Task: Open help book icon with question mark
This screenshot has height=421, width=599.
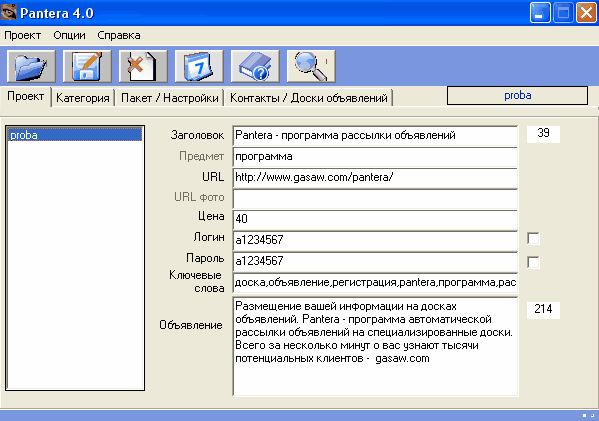Action: tap(255, 66)
